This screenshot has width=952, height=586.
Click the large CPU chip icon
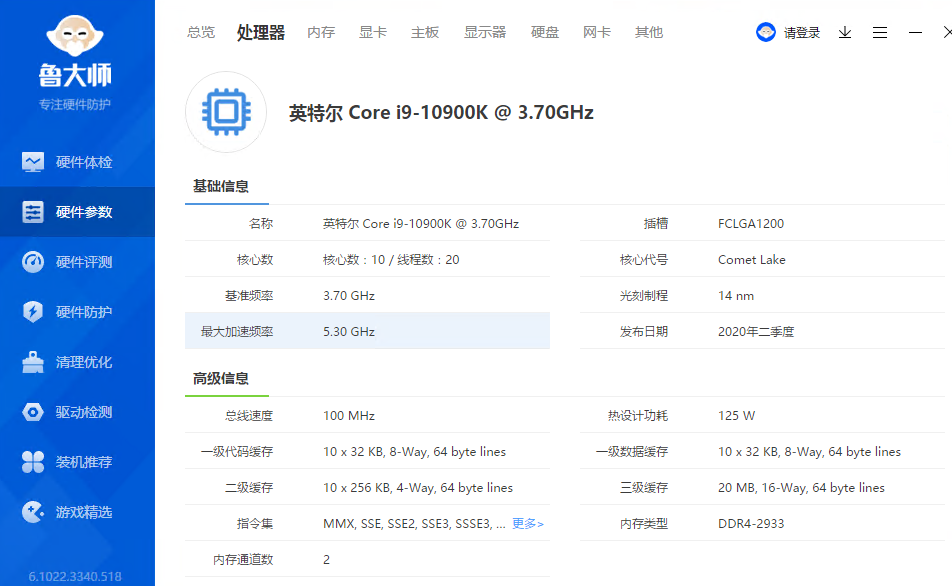(x=226, y=112)
